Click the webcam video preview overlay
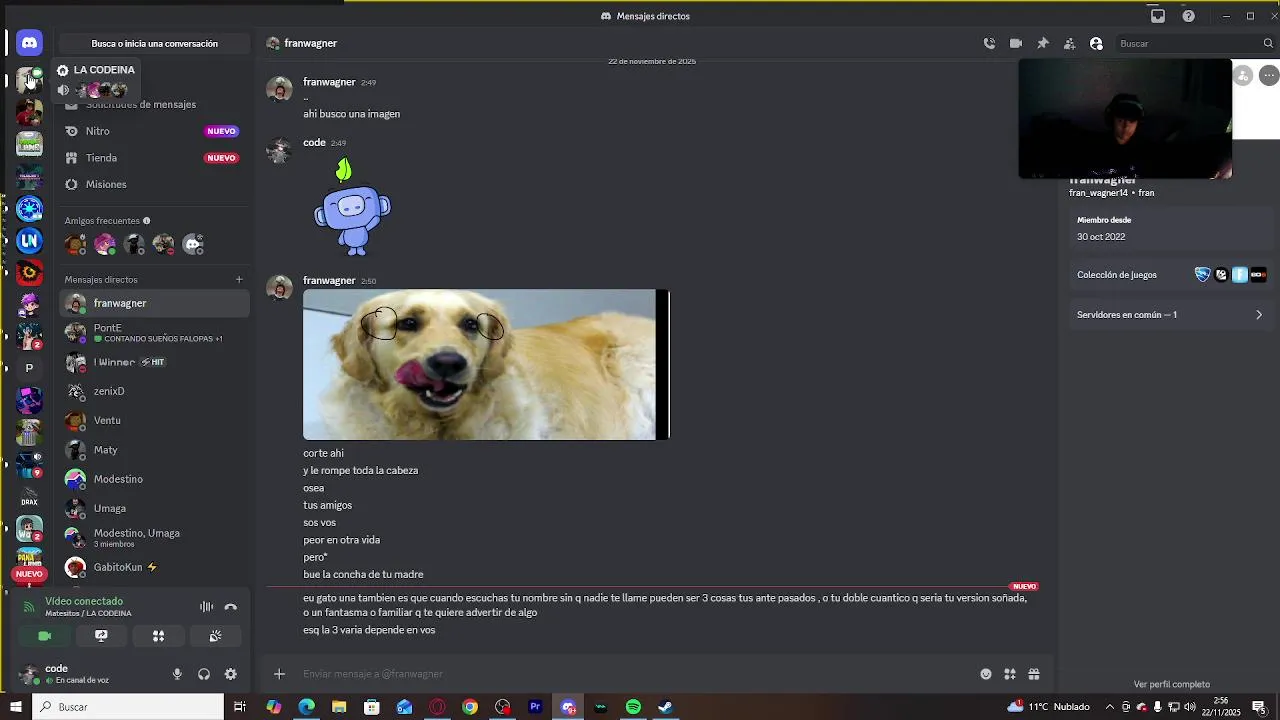Image resolution: width=1280 pixels, height=720 pixels. tap(1125, 119)
